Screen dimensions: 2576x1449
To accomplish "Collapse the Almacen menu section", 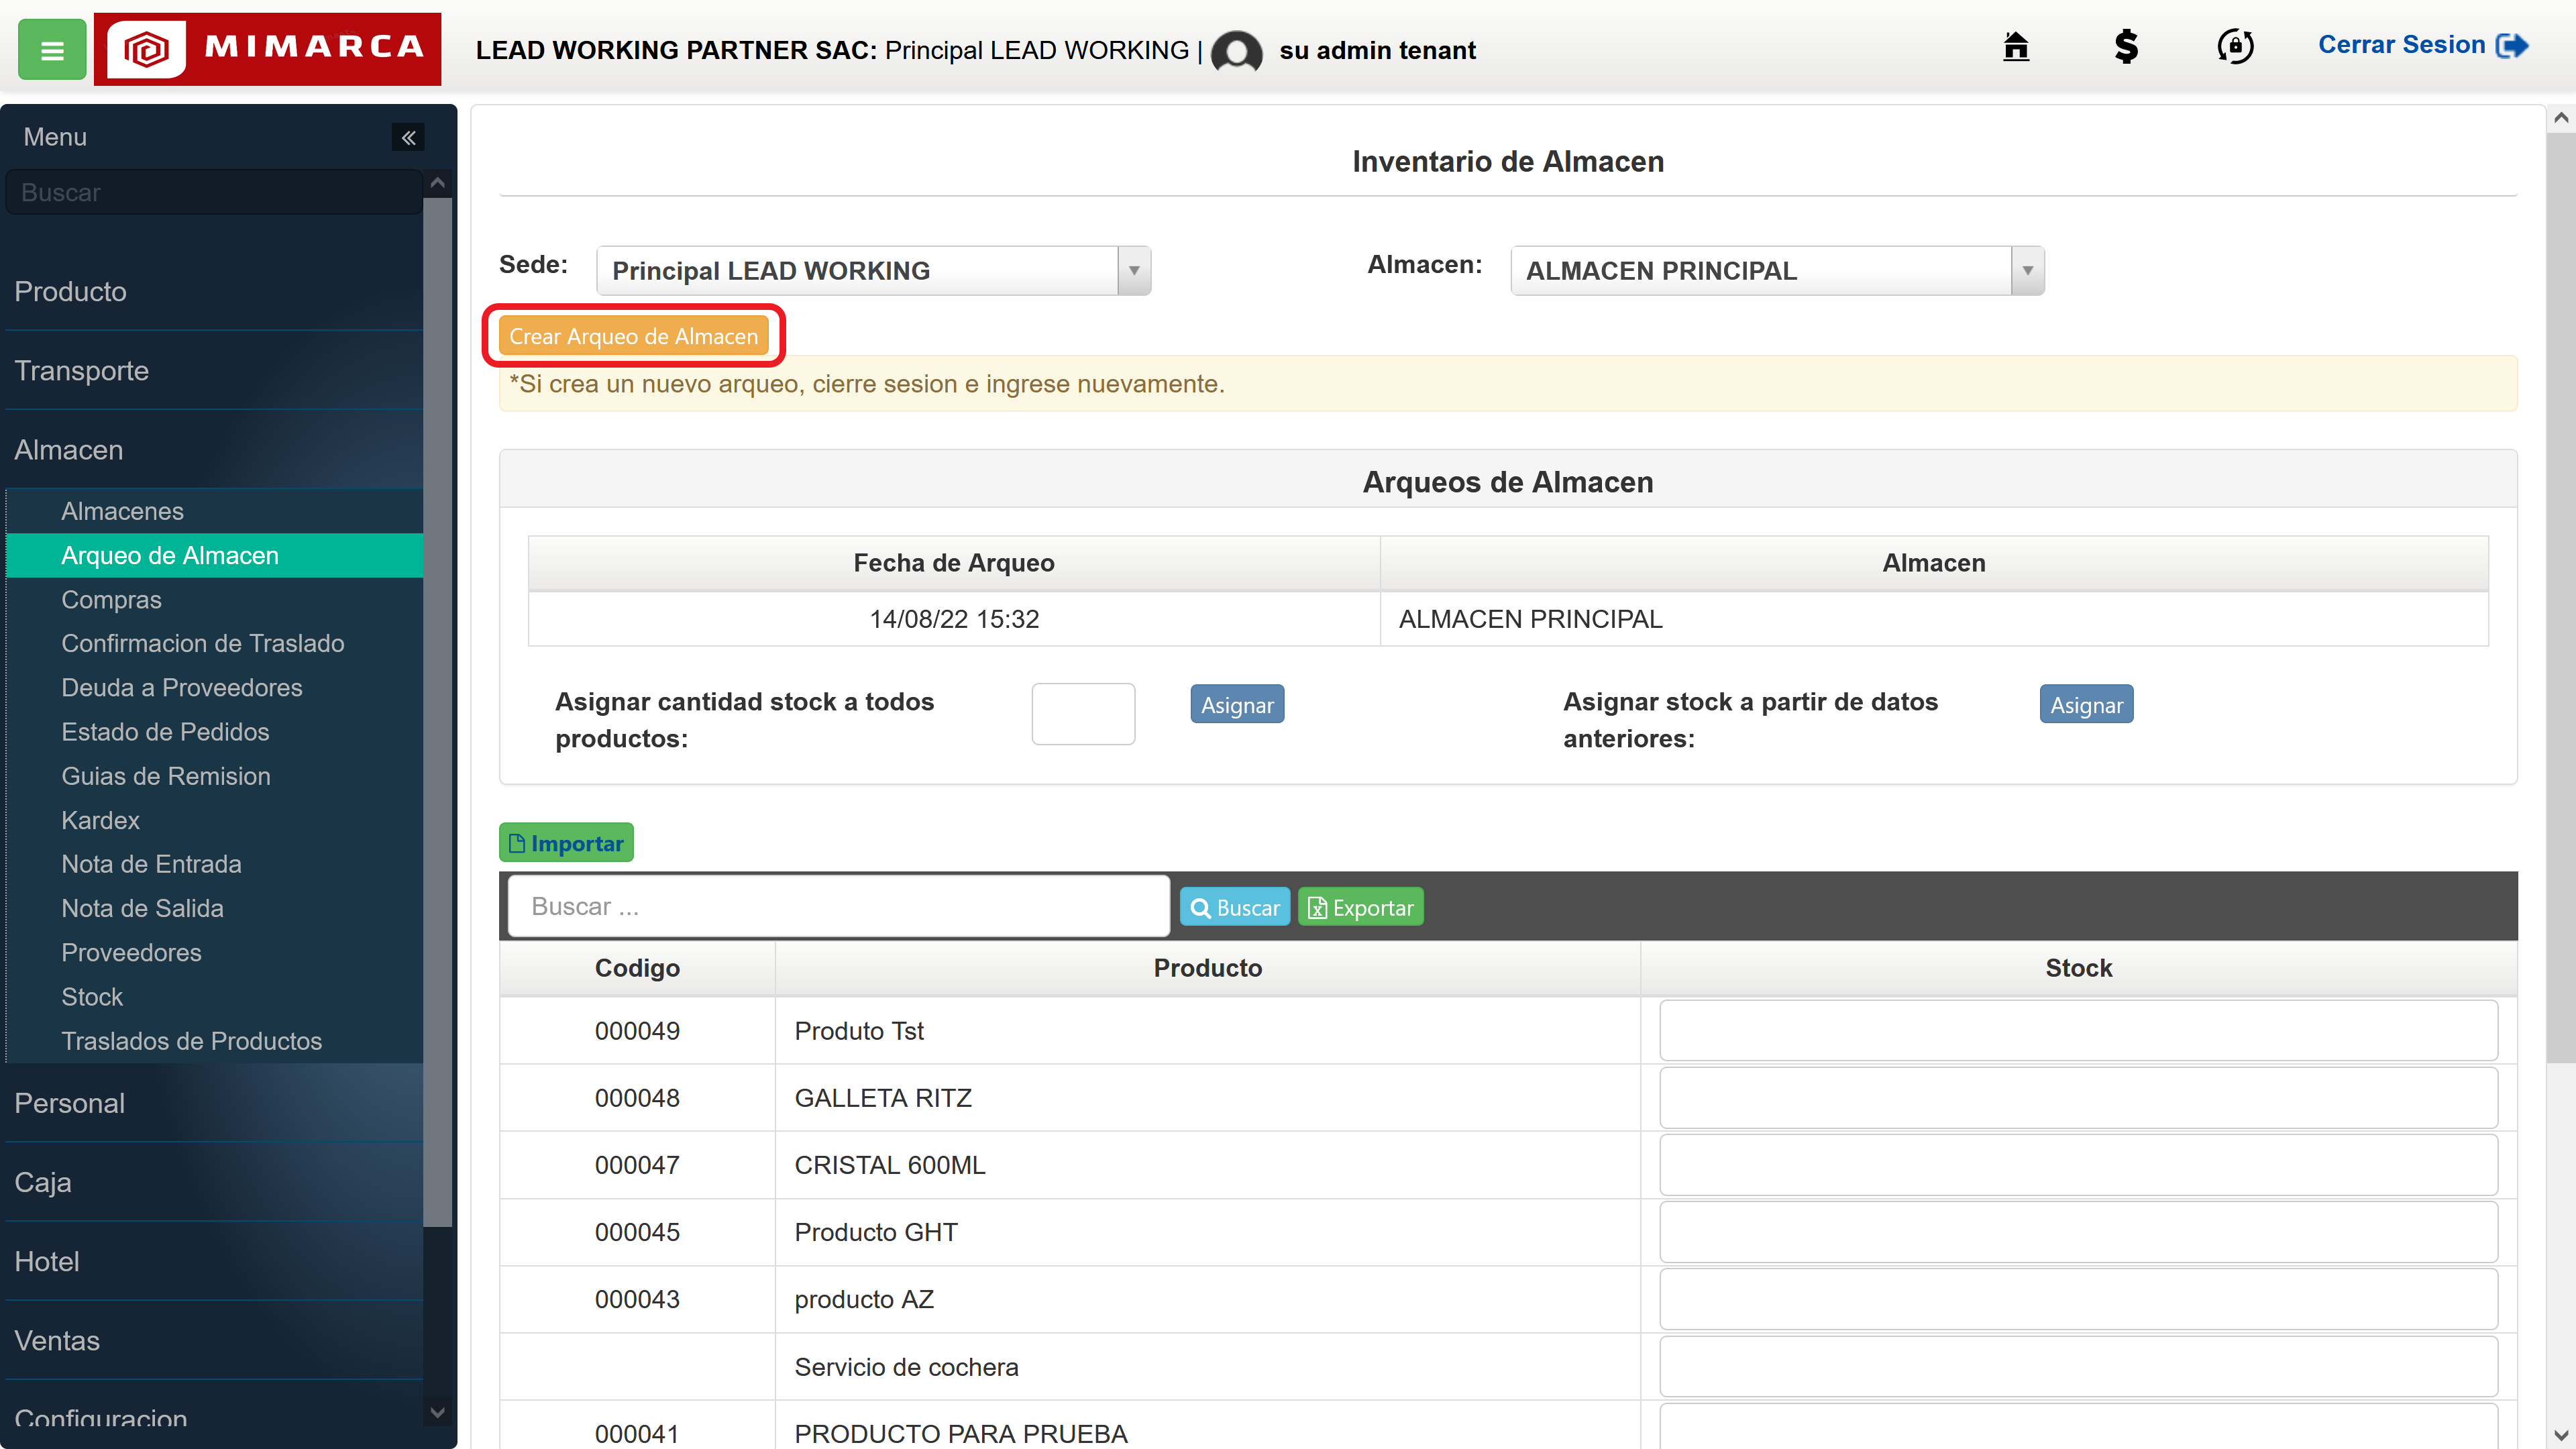I will pos(214,450).
